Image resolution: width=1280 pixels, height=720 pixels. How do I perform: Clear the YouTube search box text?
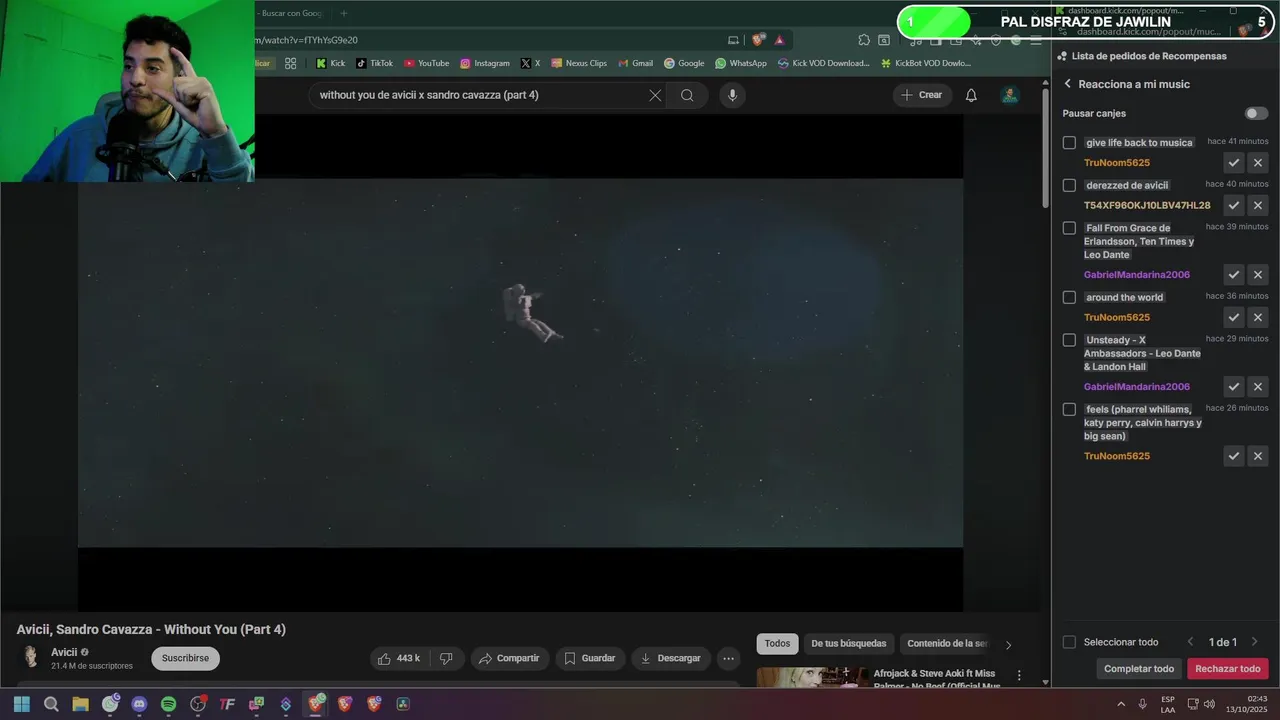coord(655,95)
